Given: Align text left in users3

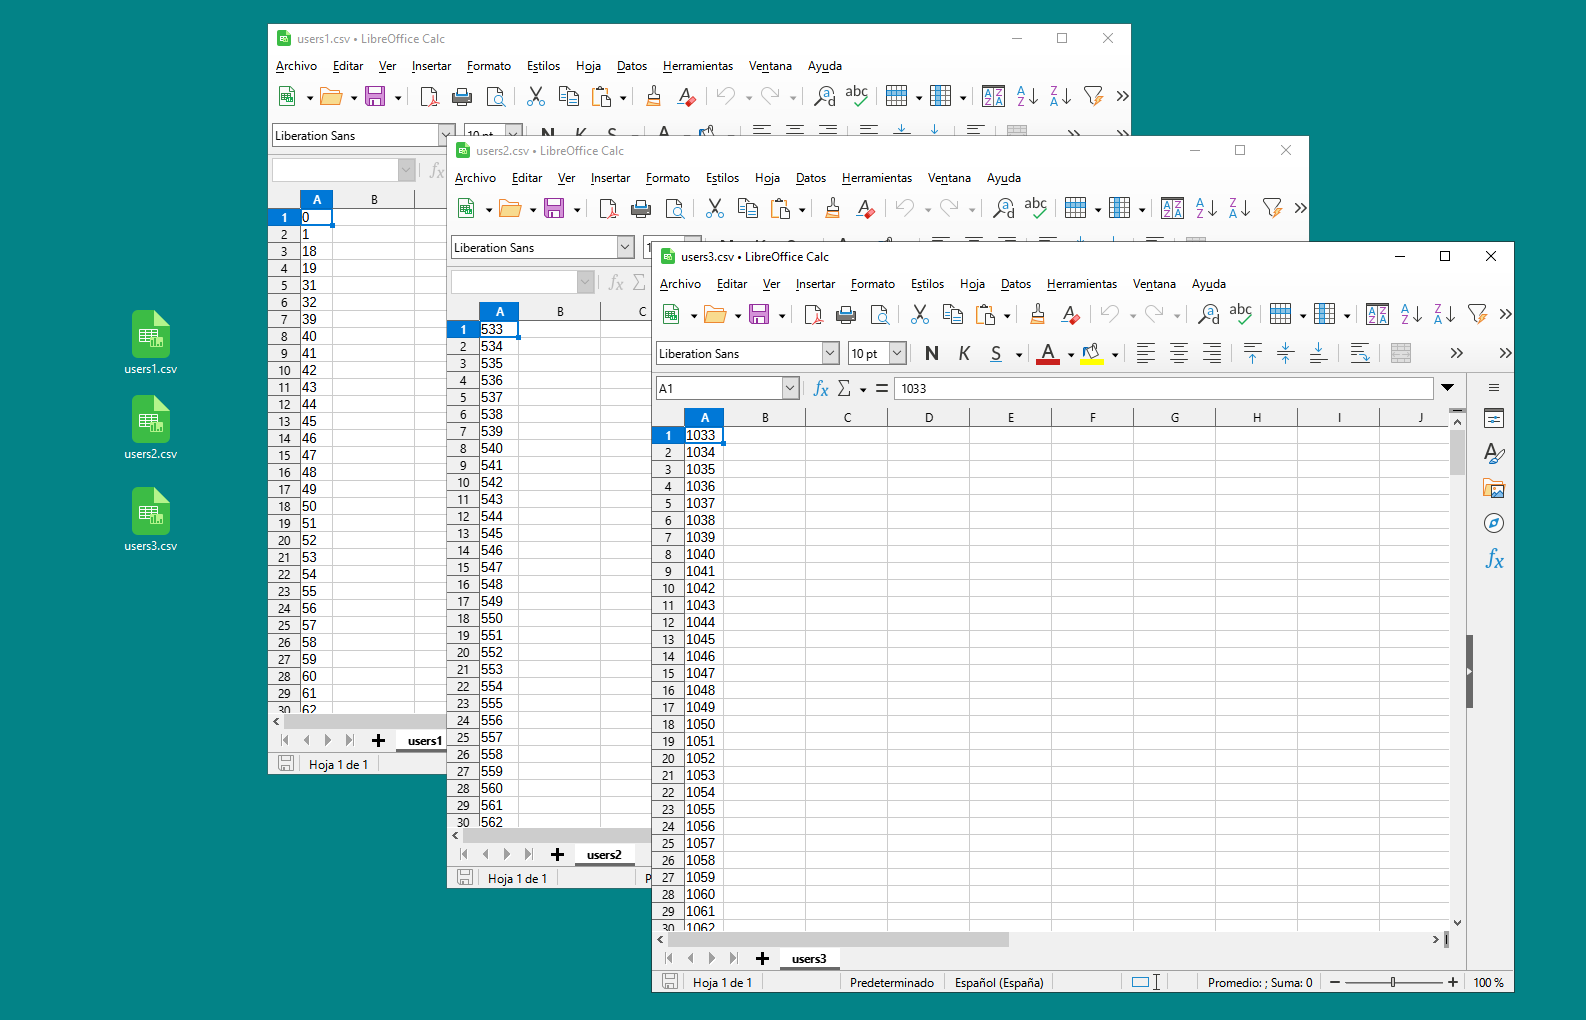Looking at the screenshot, I should pyautogui.click(x=1146, y=353).
